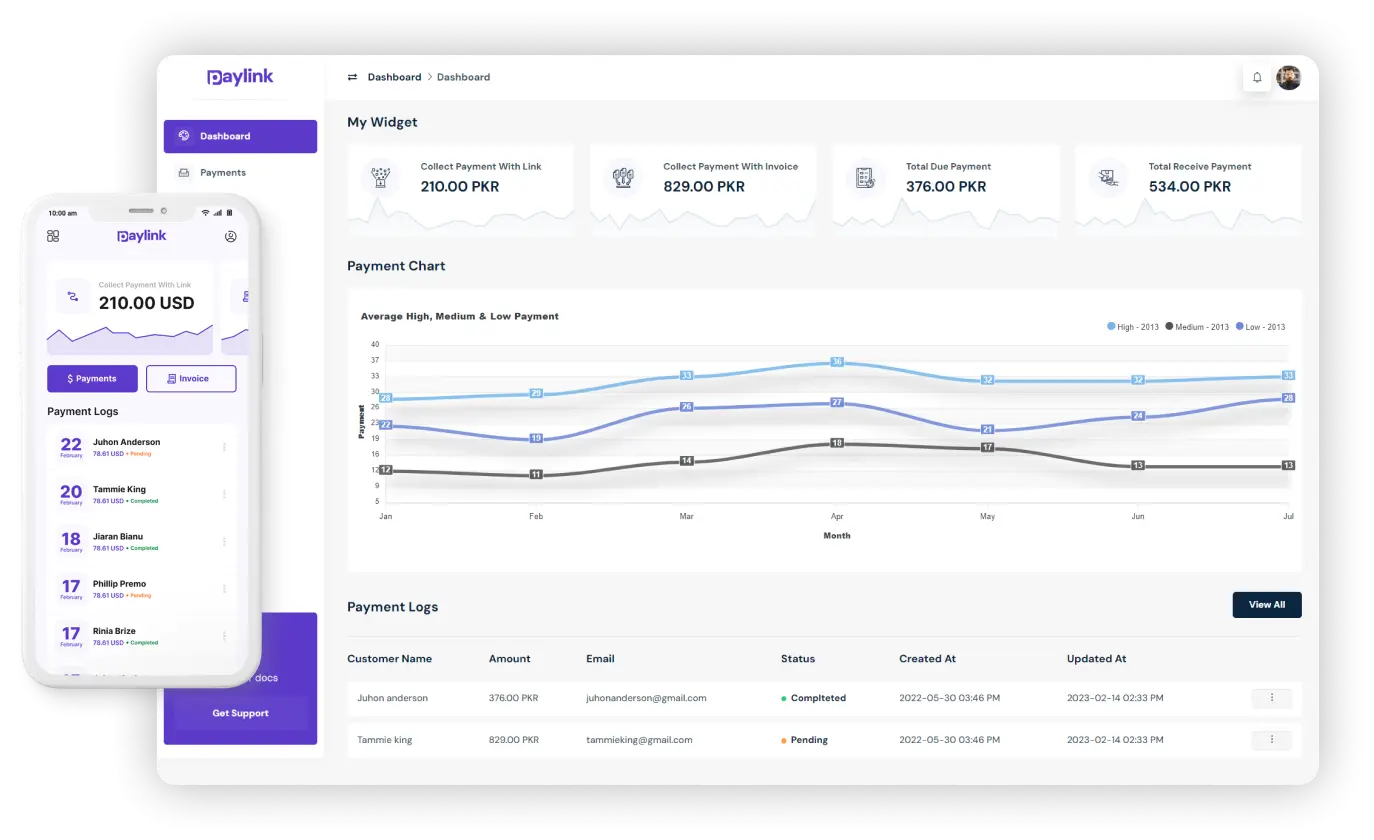The image size is (1374, 840).
Task: Open the user profile avatar
Action: tap(1288, 78)
